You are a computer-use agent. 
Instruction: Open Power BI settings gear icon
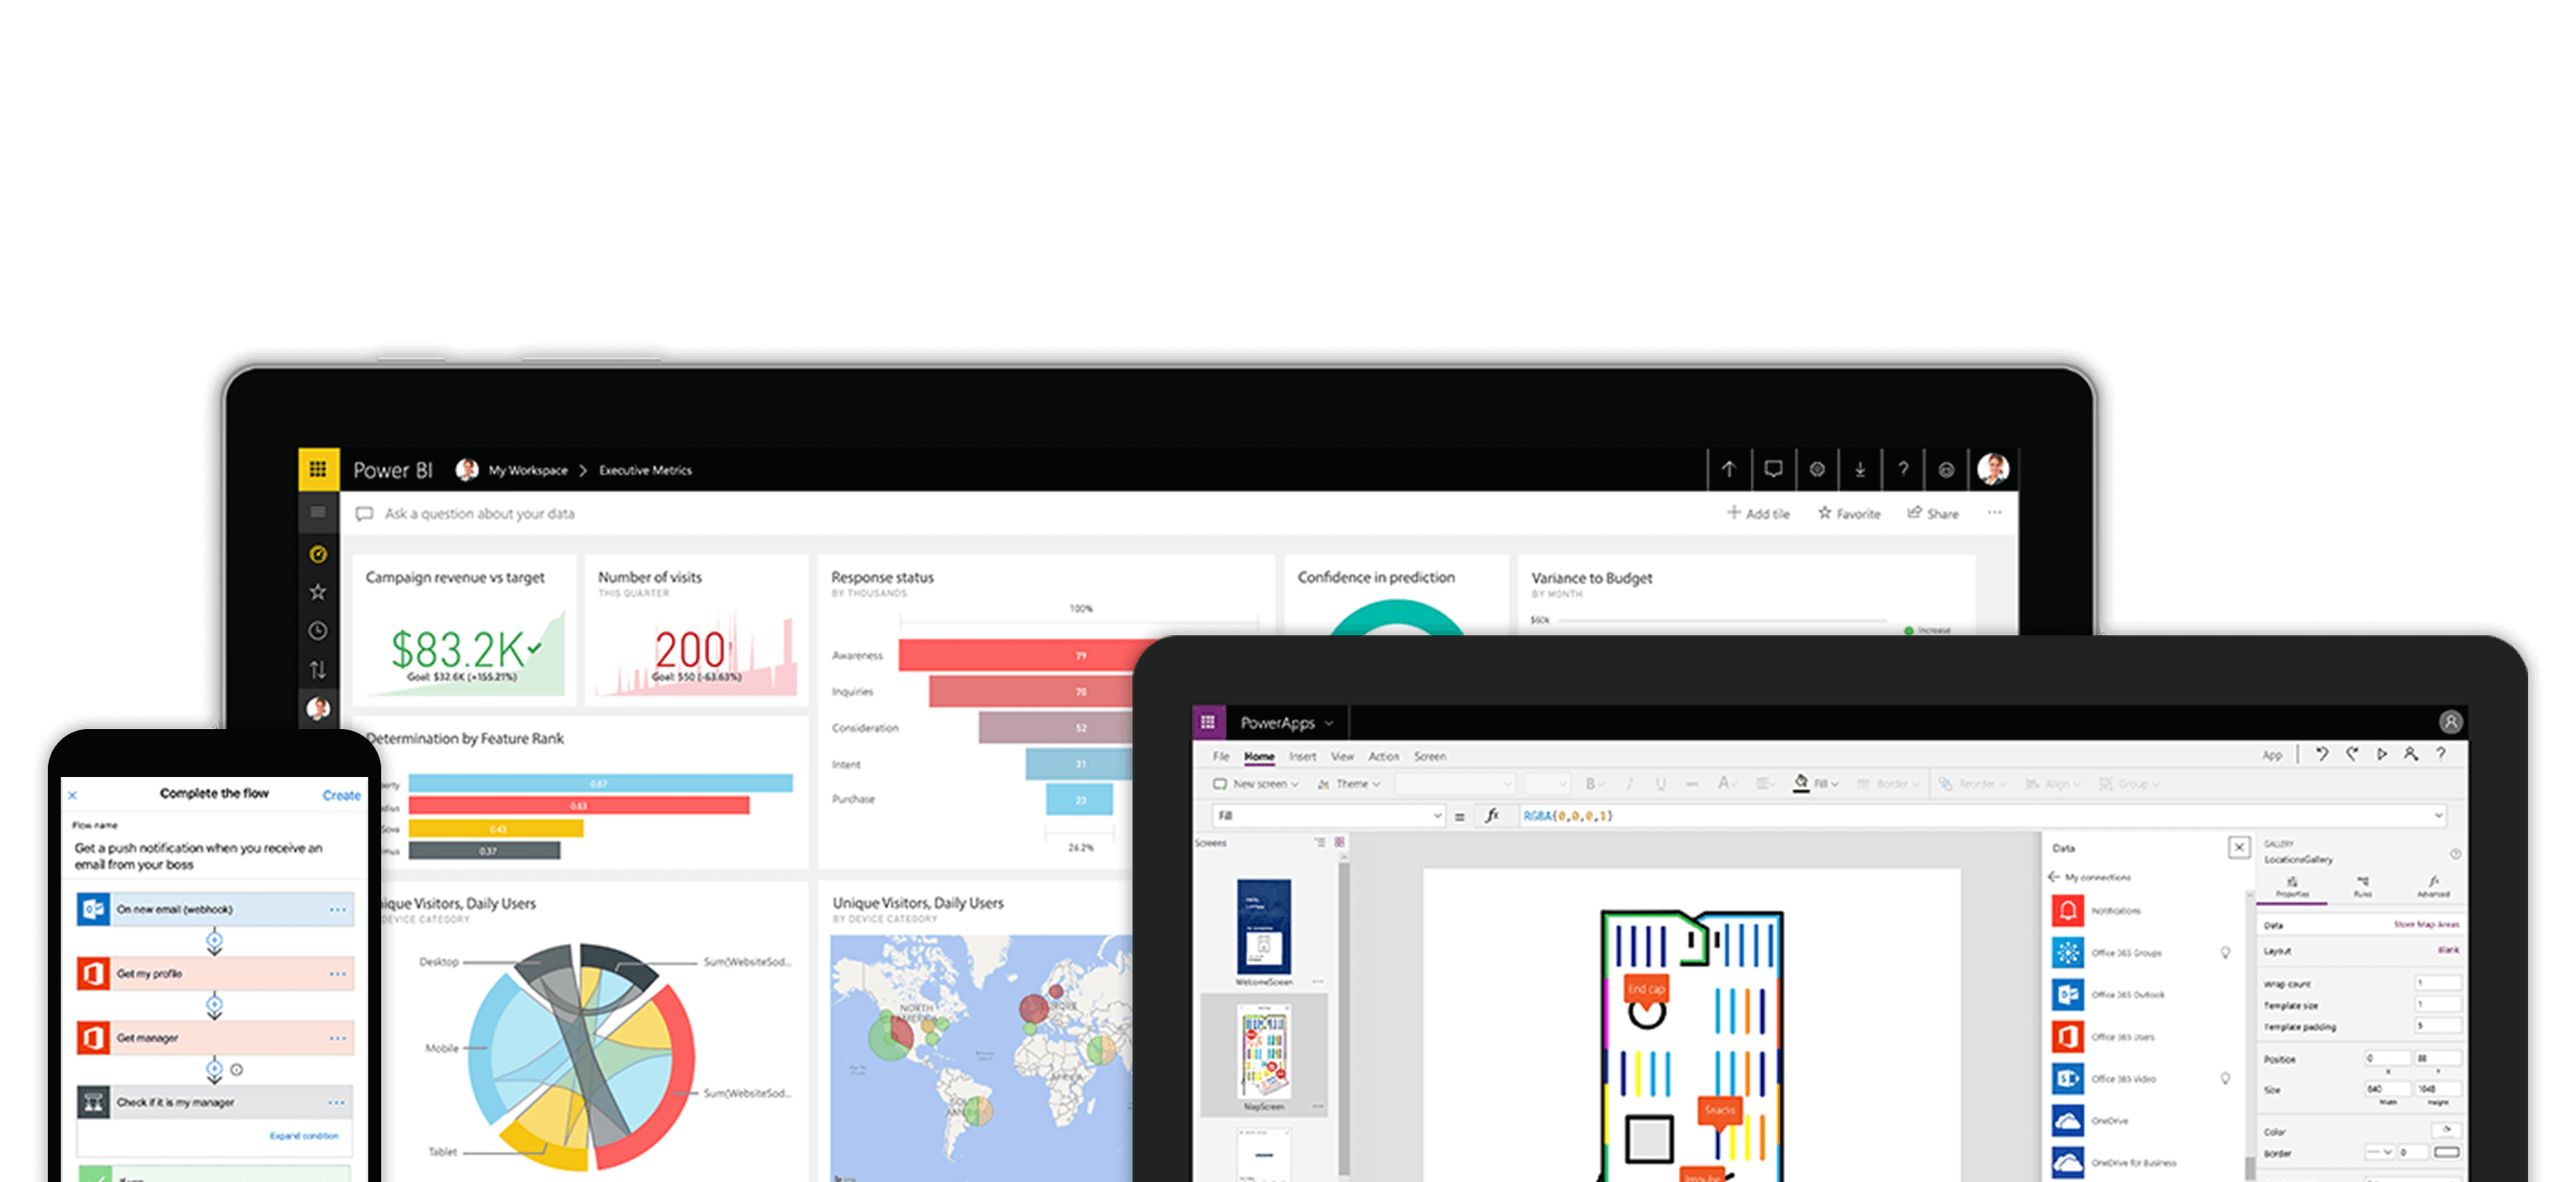point(1817,469)
